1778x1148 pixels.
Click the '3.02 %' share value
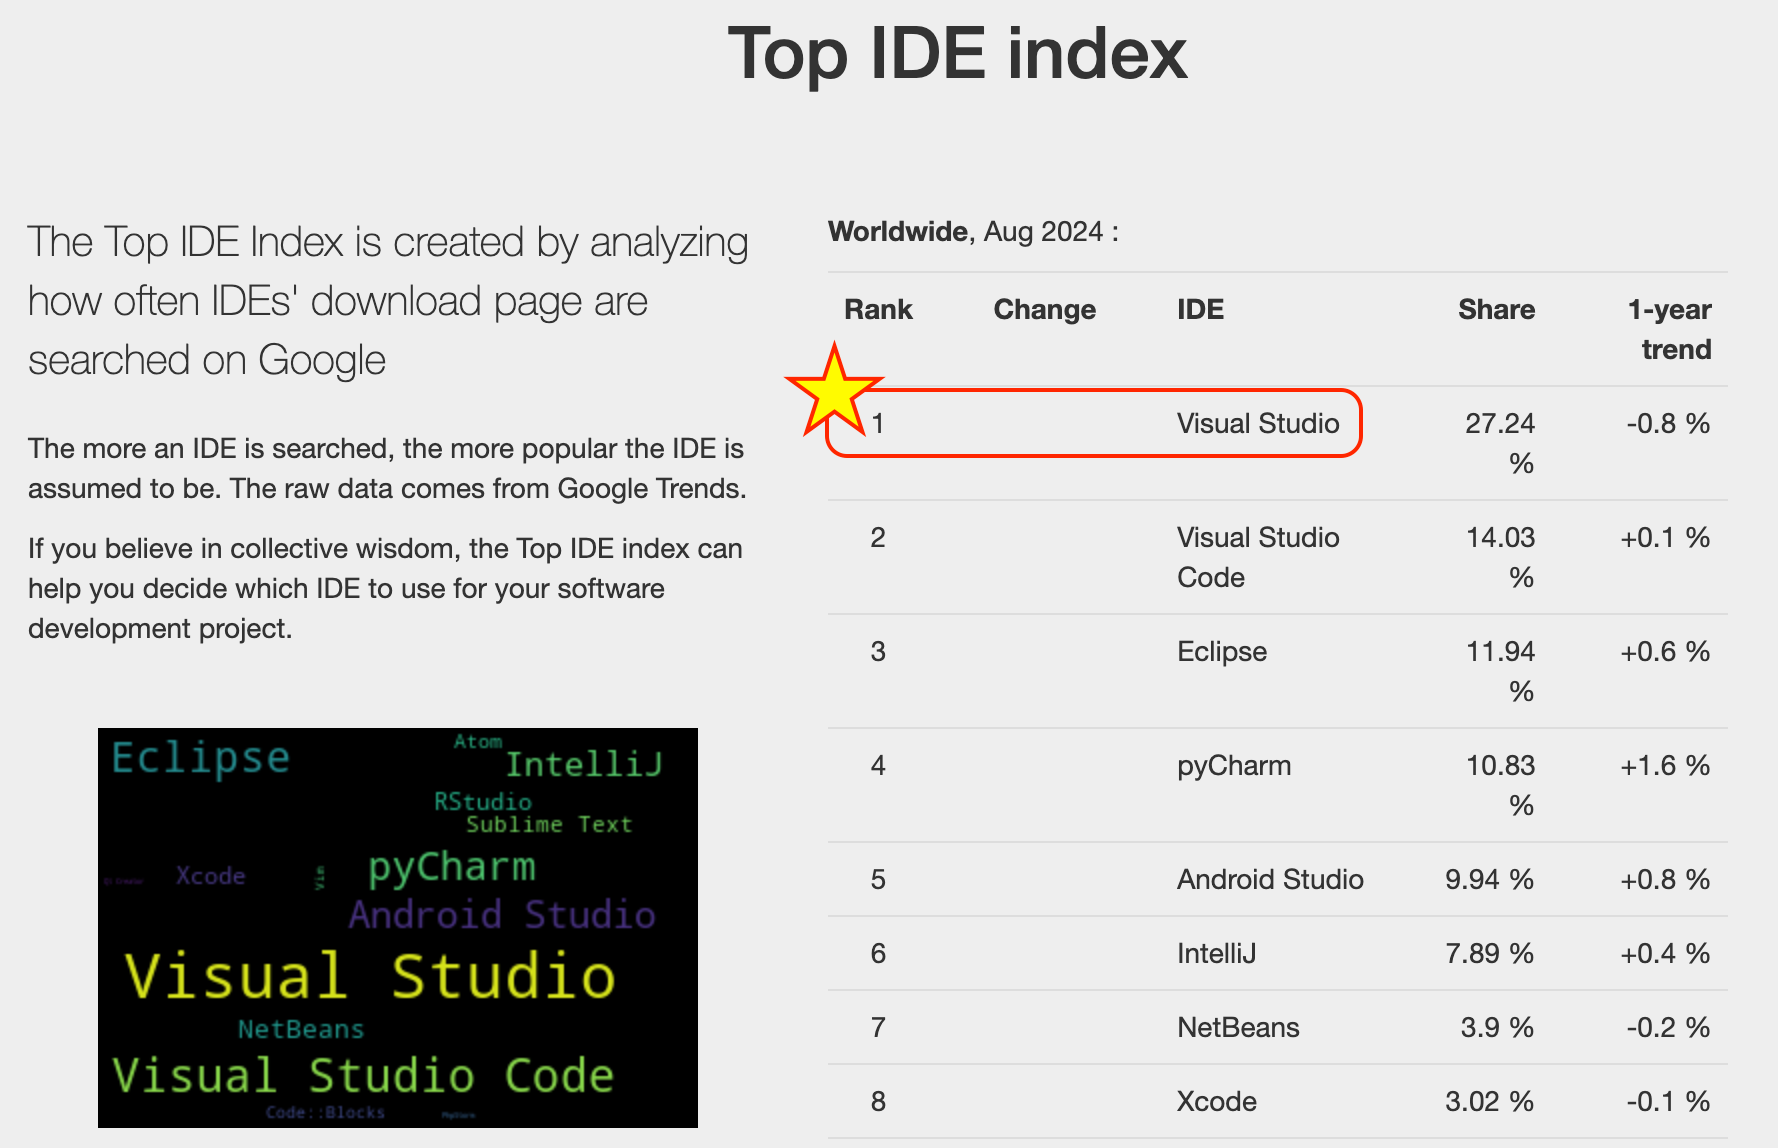1490,1101
